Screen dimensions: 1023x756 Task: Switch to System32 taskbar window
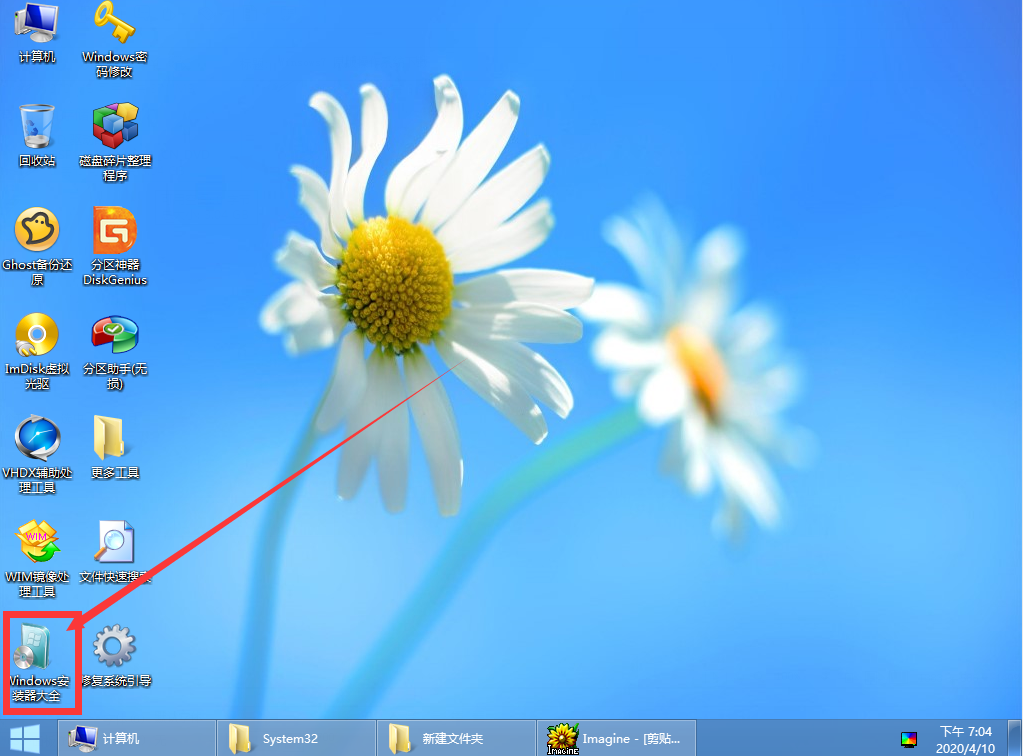pyautogui.click(x=296, y=739)
